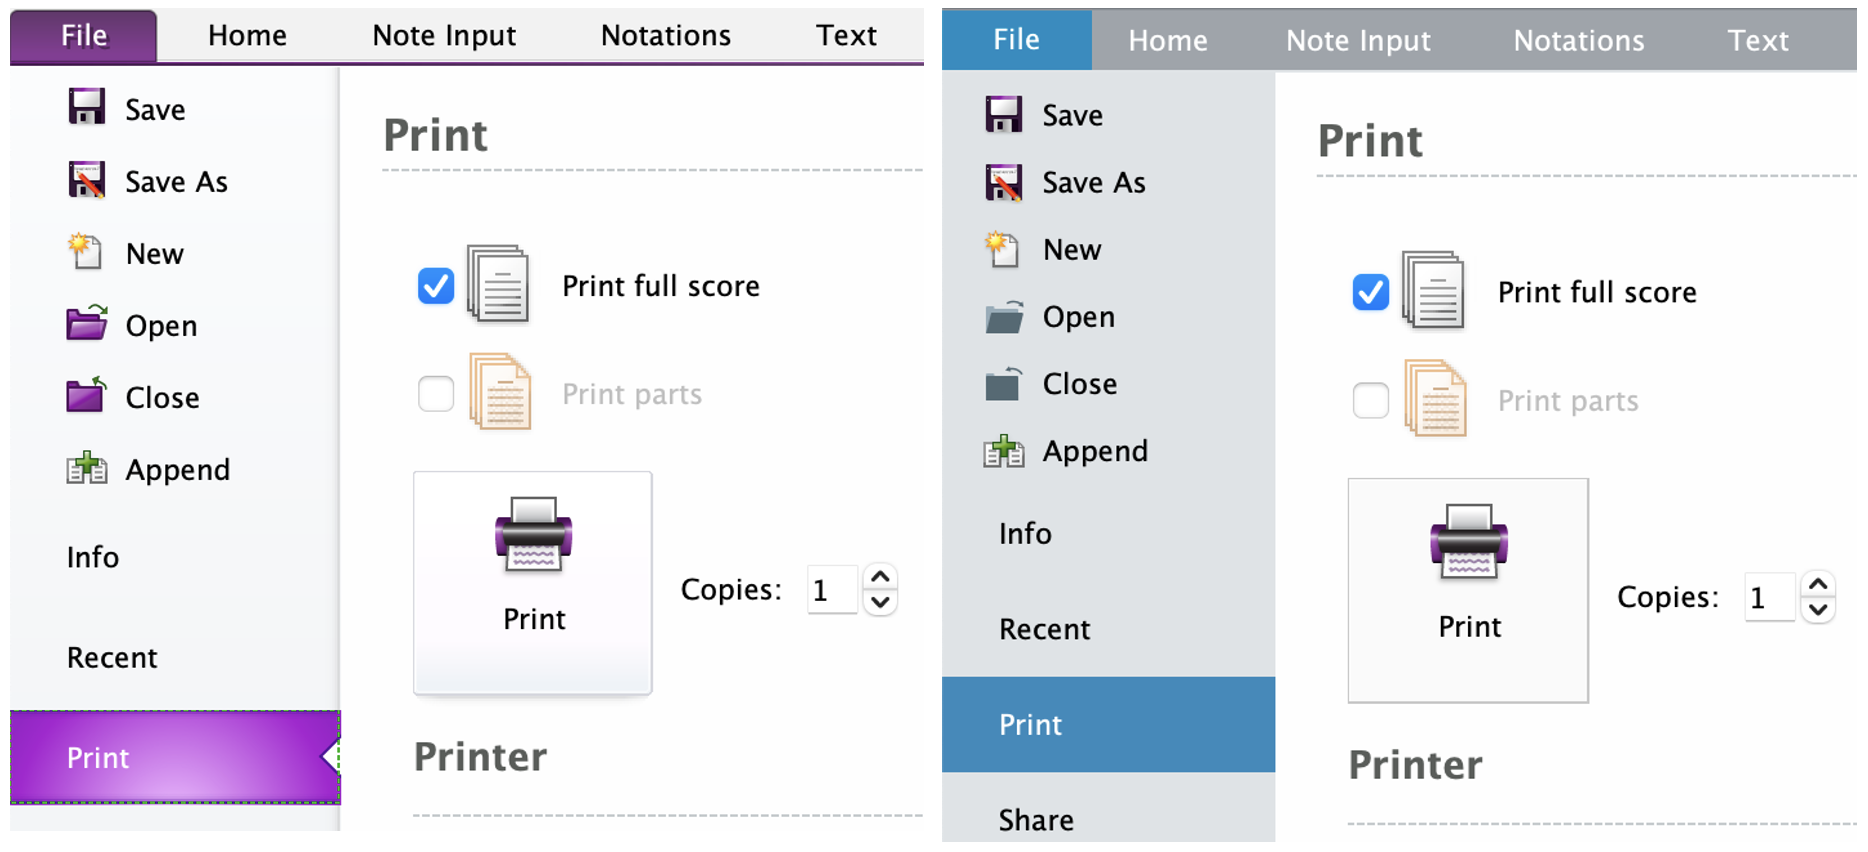Click the Copies number field in blue theme
Viewport: 1868px width, 852px height.
(x=1770, y=598)
